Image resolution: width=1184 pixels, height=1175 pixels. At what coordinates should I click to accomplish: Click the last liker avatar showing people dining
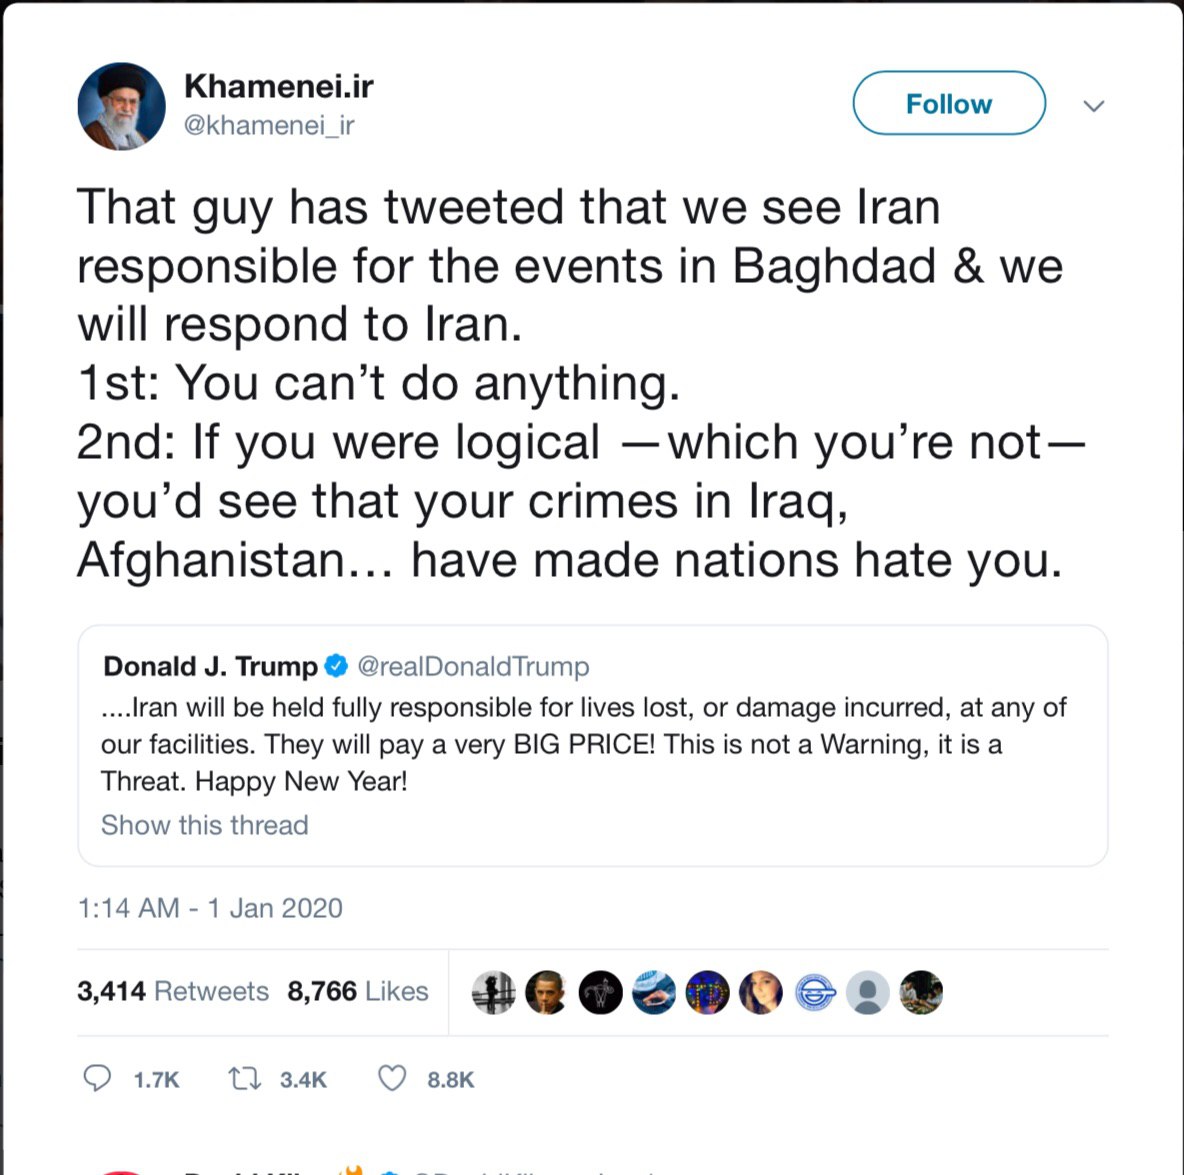click(x=921, y=992)
